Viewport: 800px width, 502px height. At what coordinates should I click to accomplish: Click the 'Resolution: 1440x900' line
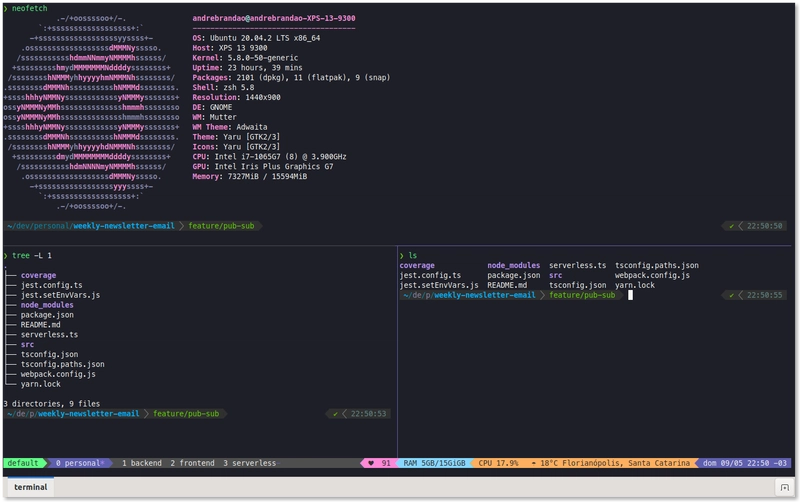tap(236, 97)
